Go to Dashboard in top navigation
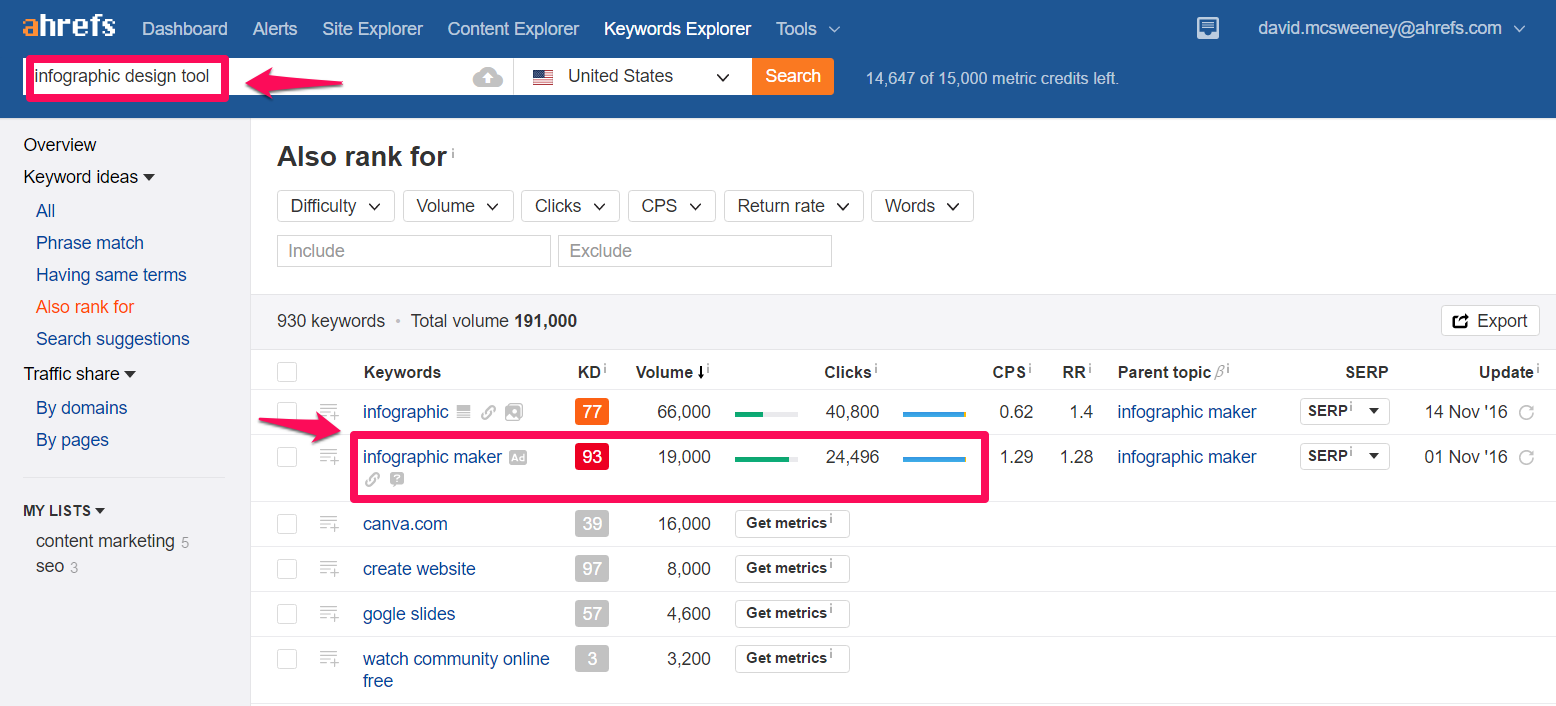 pyautogui.click(x=185, y=29)
